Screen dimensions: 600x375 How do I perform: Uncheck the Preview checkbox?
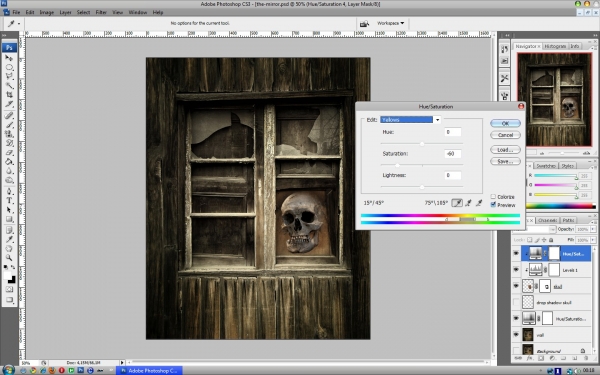493,205
